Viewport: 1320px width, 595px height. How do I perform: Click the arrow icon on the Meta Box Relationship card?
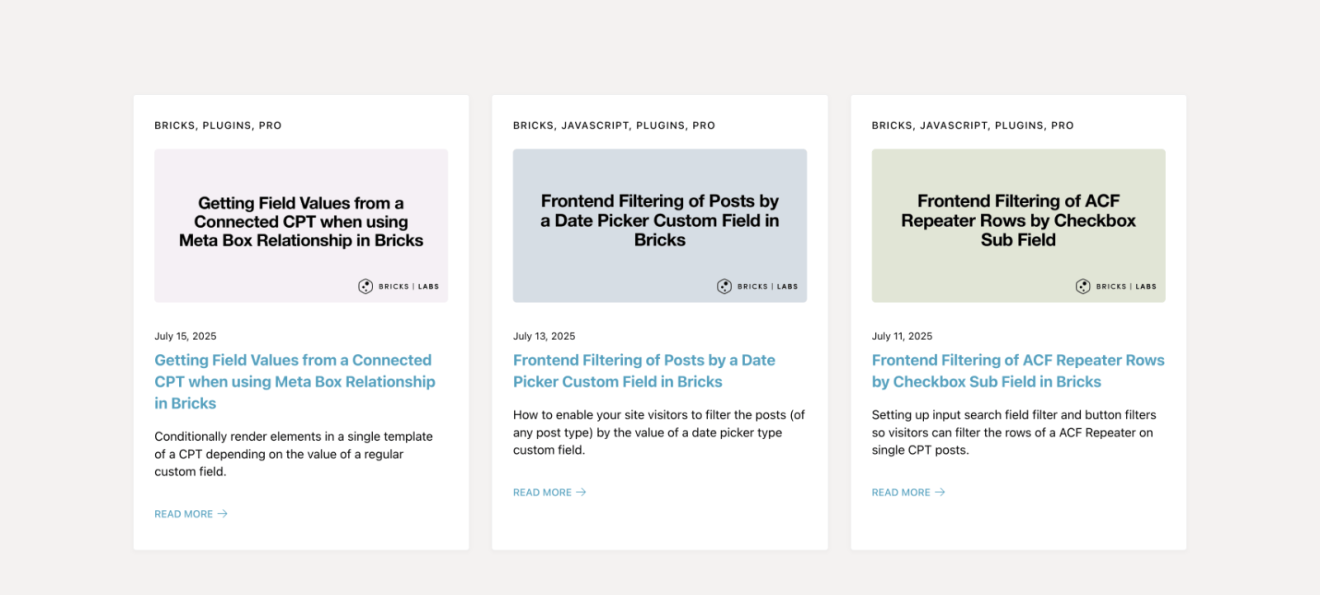(223, 514)
